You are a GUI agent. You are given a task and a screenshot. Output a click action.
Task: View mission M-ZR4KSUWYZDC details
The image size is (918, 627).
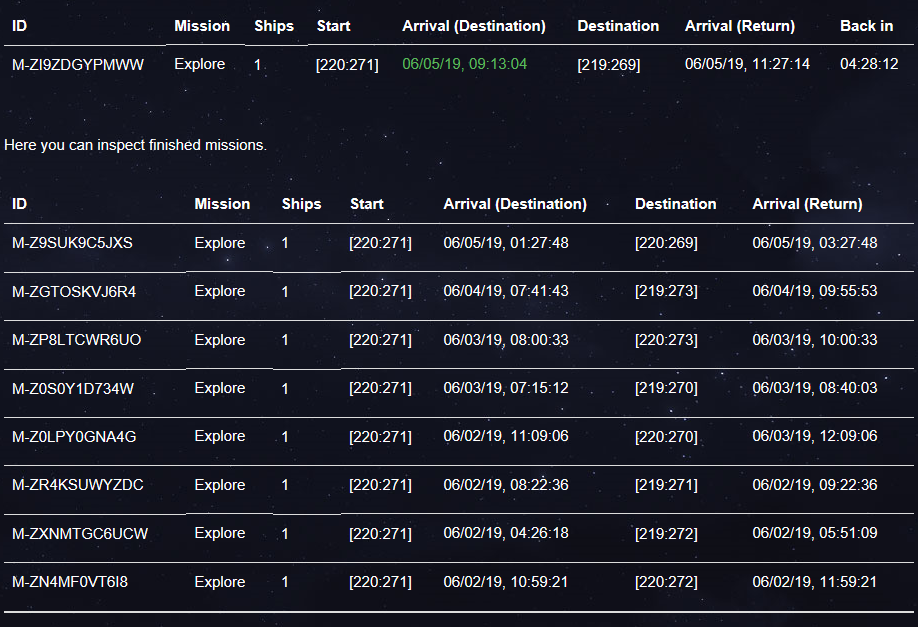click(77, 485)
